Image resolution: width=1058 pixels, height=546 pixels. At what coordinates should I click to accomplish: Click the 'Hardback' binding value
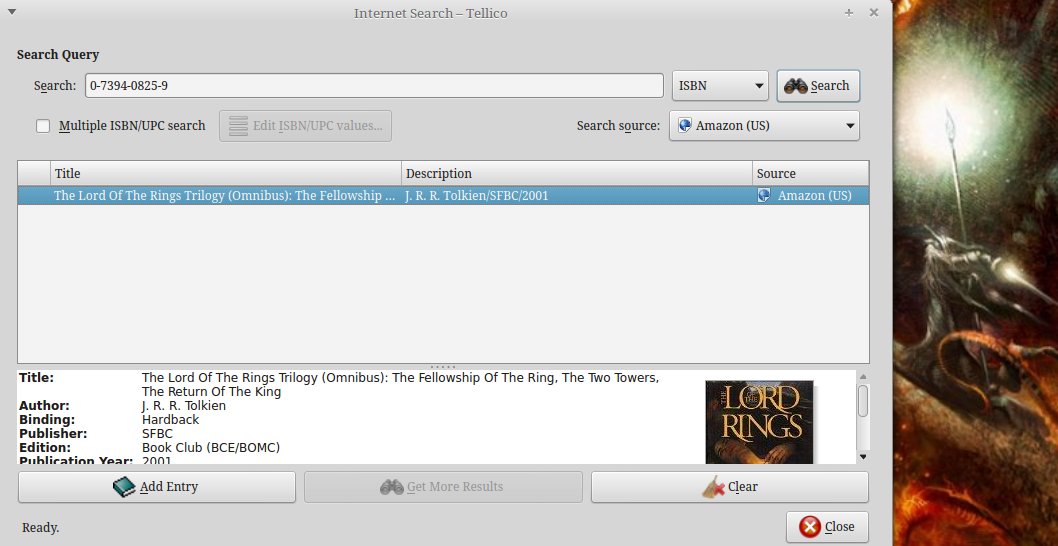pos(170,420)
